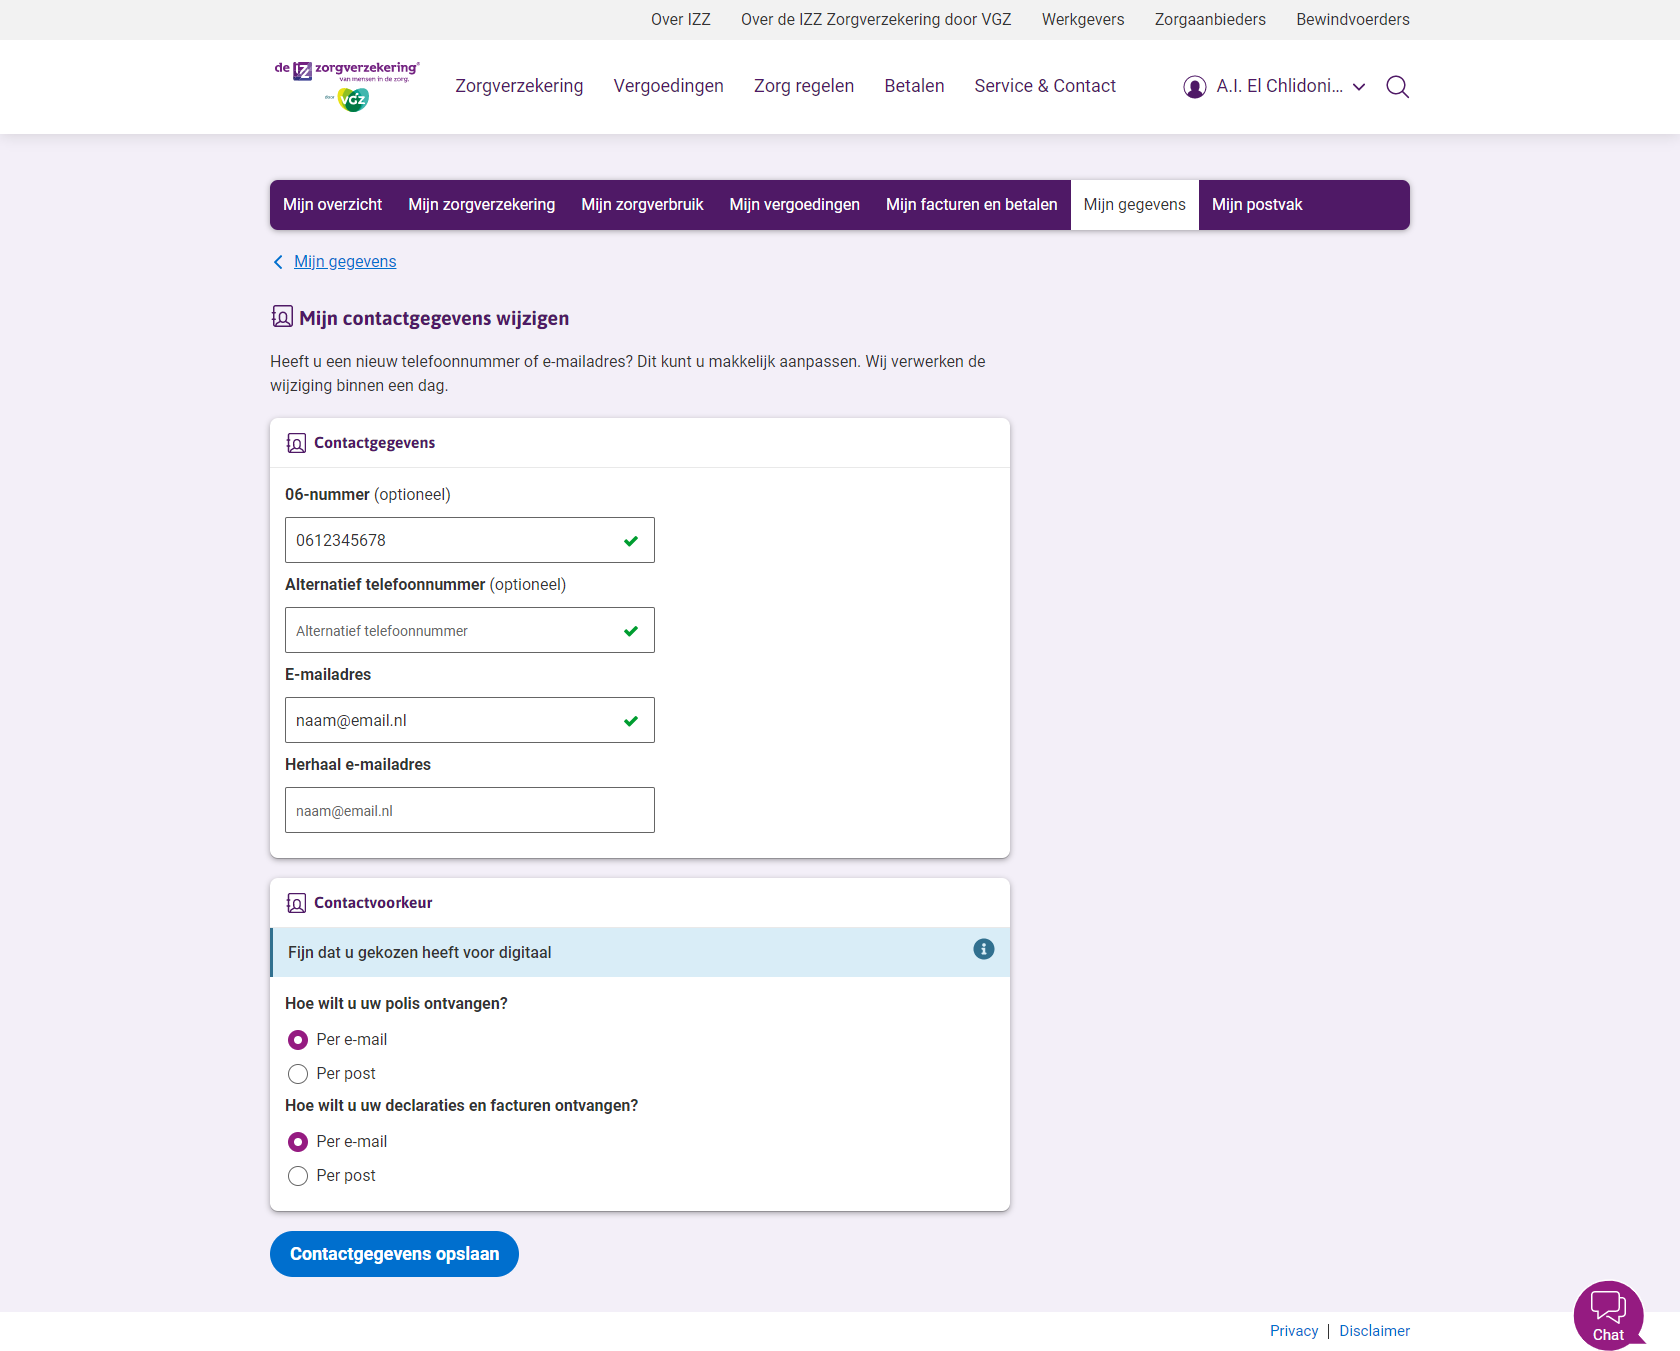1680x1351 pixels.
Task: Select Per post for polis delivery
Action: point(298,1074)
